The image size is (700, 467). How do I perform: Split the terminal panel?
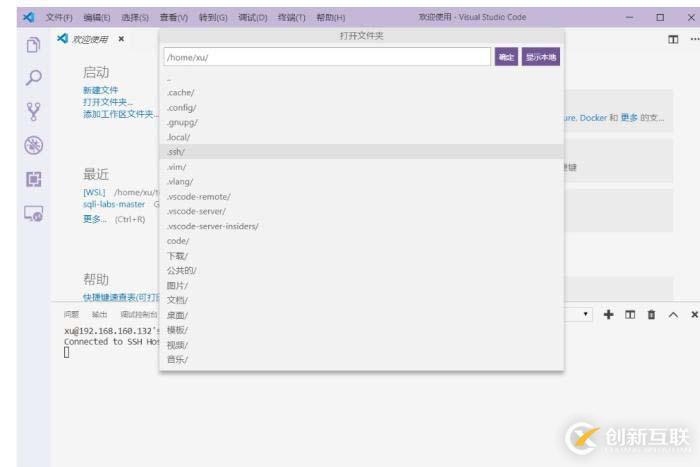point(630,315)
